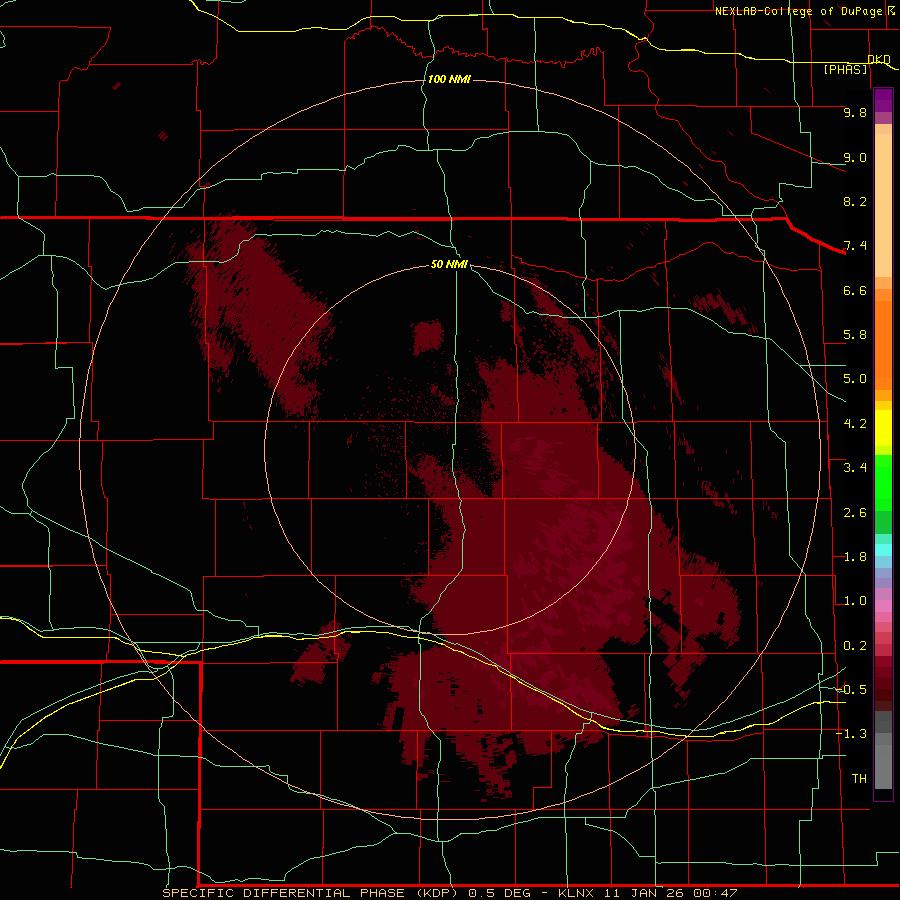Select the 7.4 value on the color scale
Screen dimensions: 900x900
point(855,246)
